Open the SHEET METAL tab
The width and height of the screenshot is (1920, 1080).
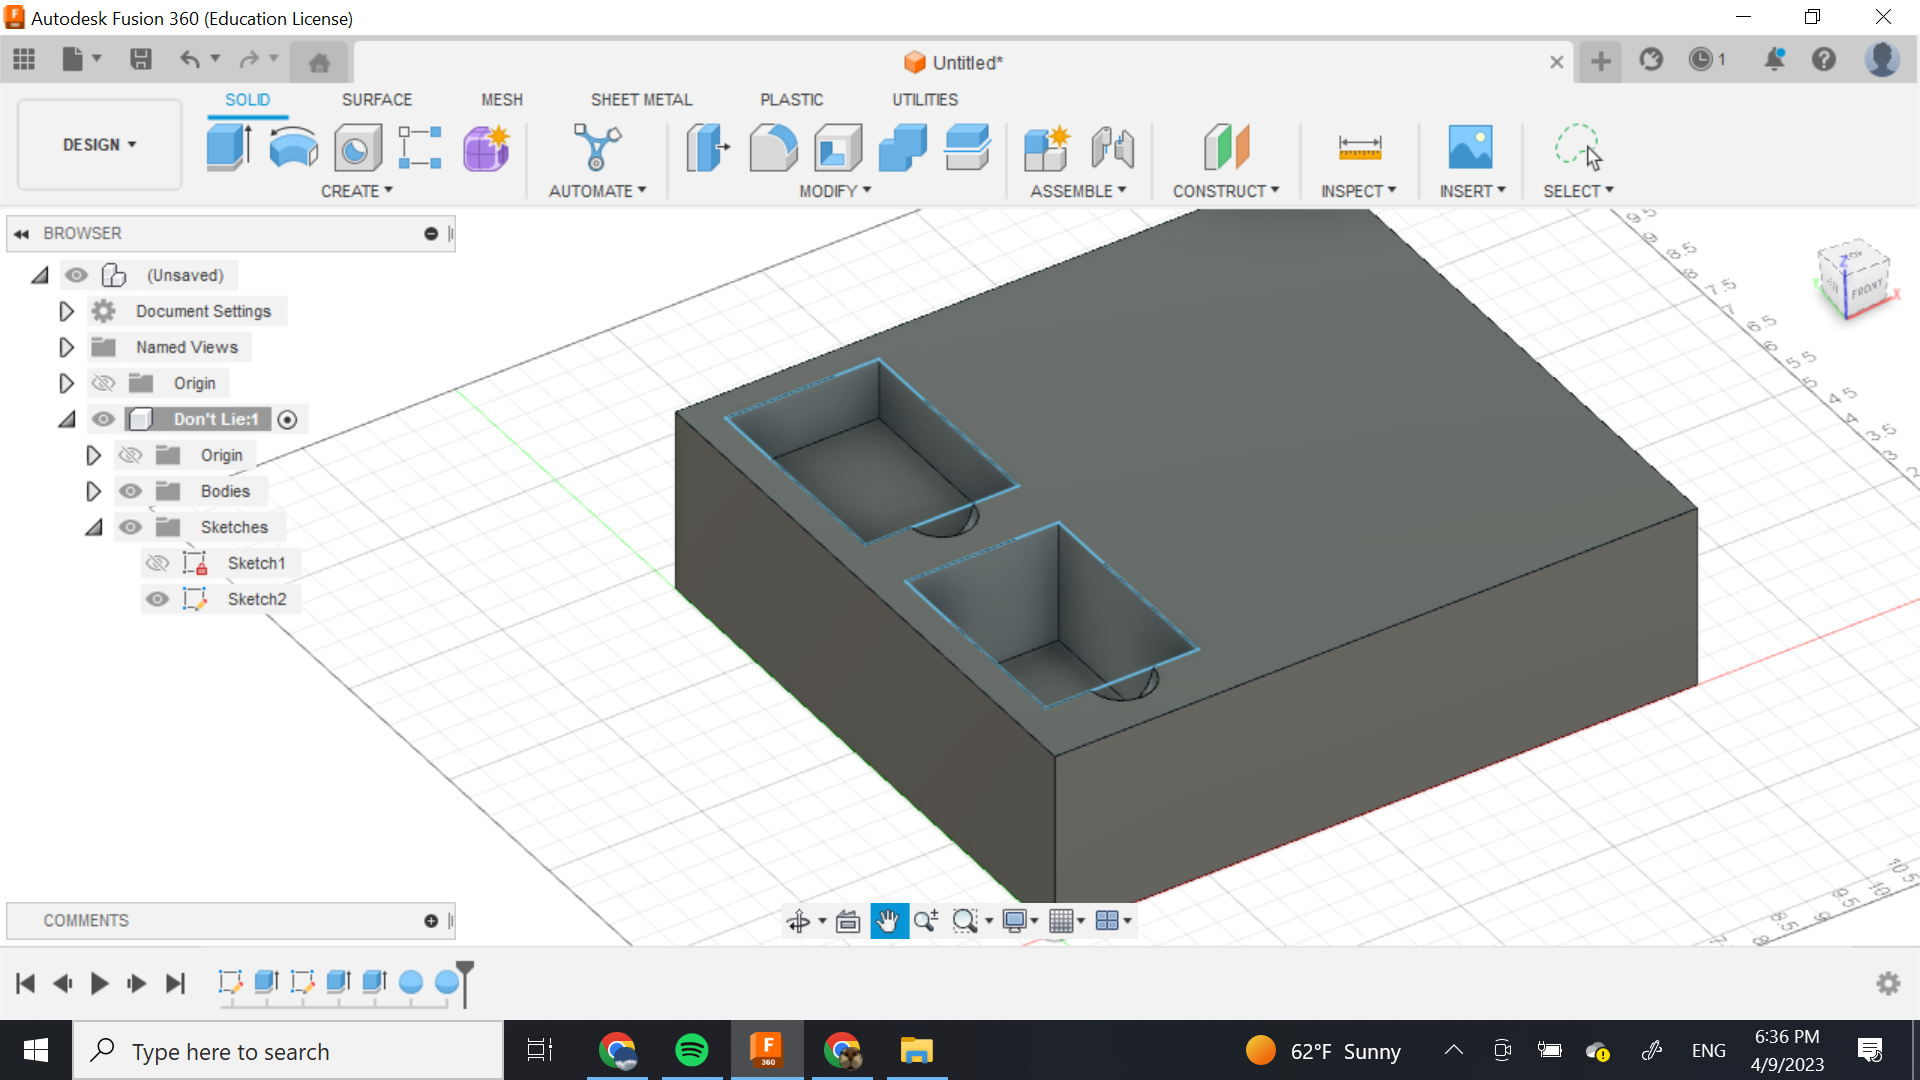pos(641,100)
